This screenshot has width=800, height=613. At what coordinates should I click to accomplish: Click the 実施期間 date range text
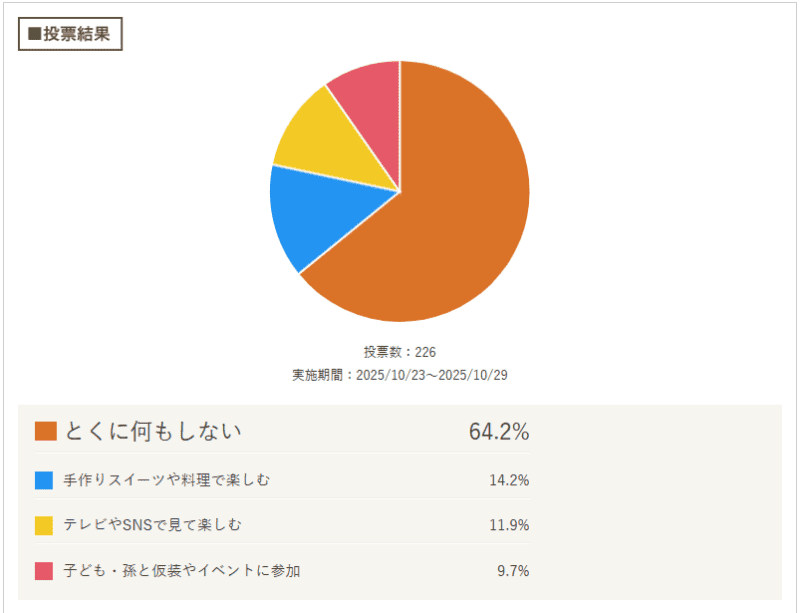click(x=400, y=375)
